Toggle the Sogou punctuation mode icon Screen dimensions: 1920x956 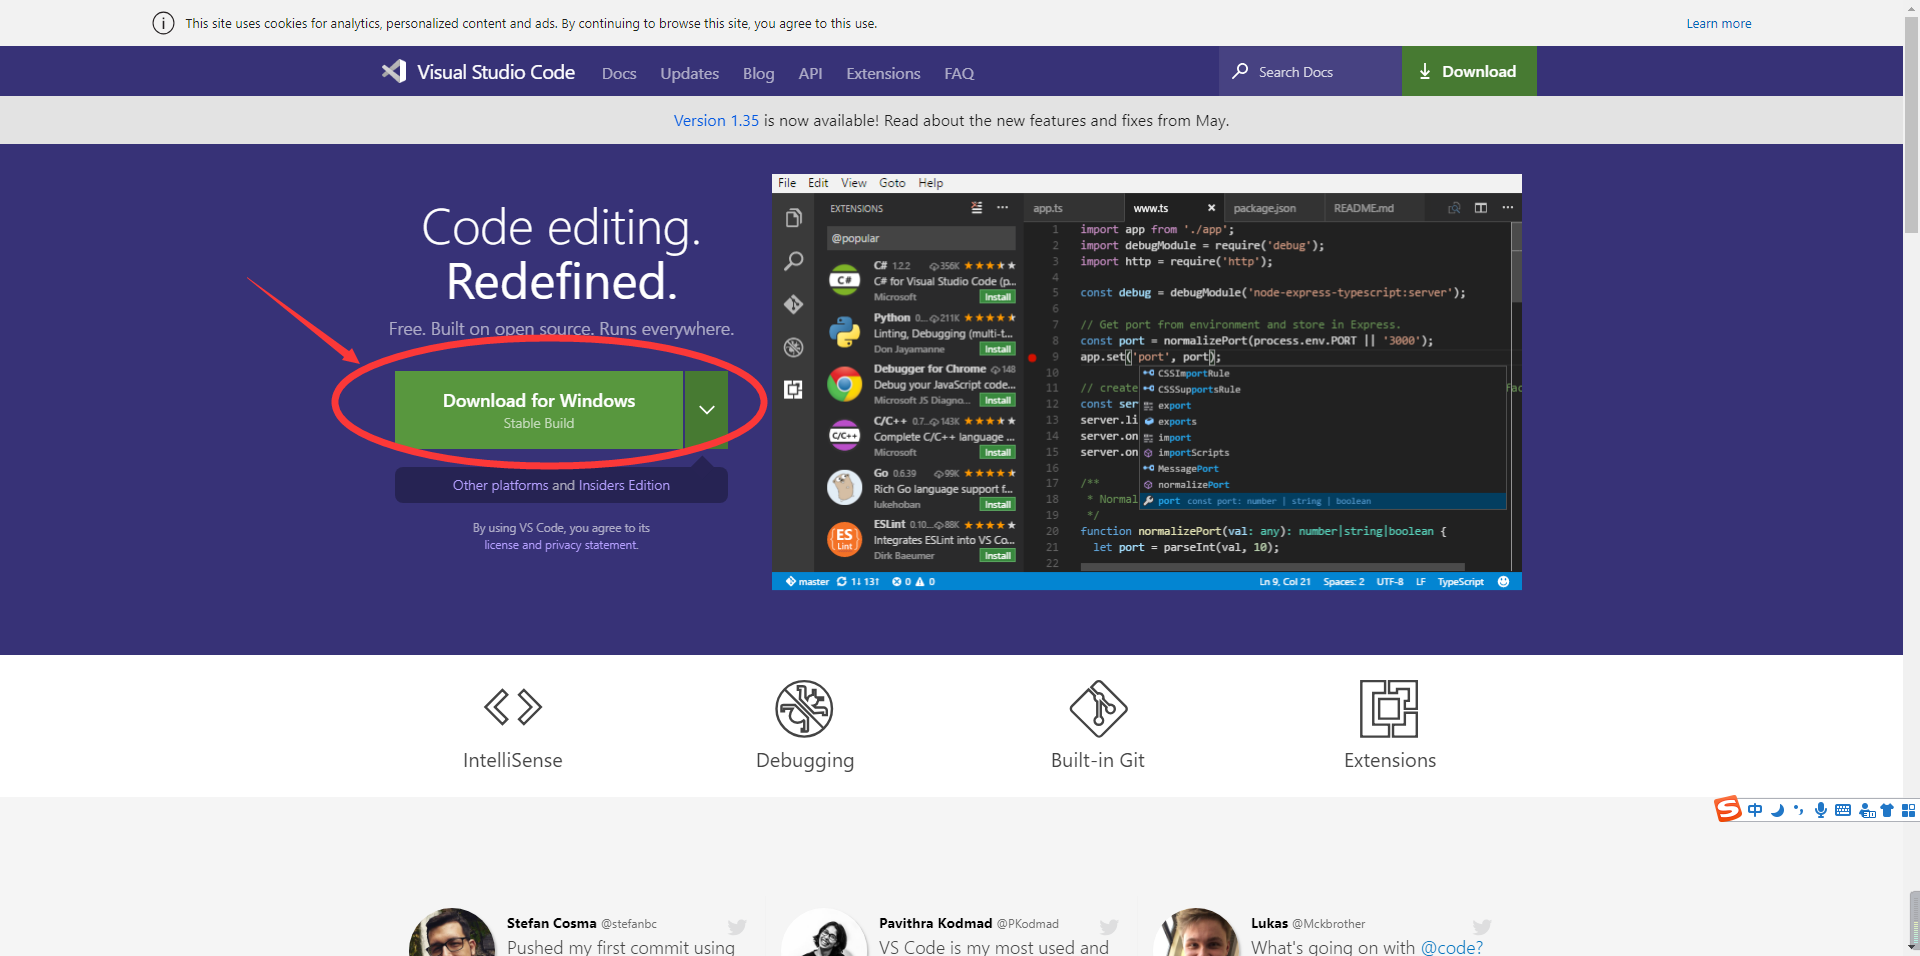[1799, 810]
